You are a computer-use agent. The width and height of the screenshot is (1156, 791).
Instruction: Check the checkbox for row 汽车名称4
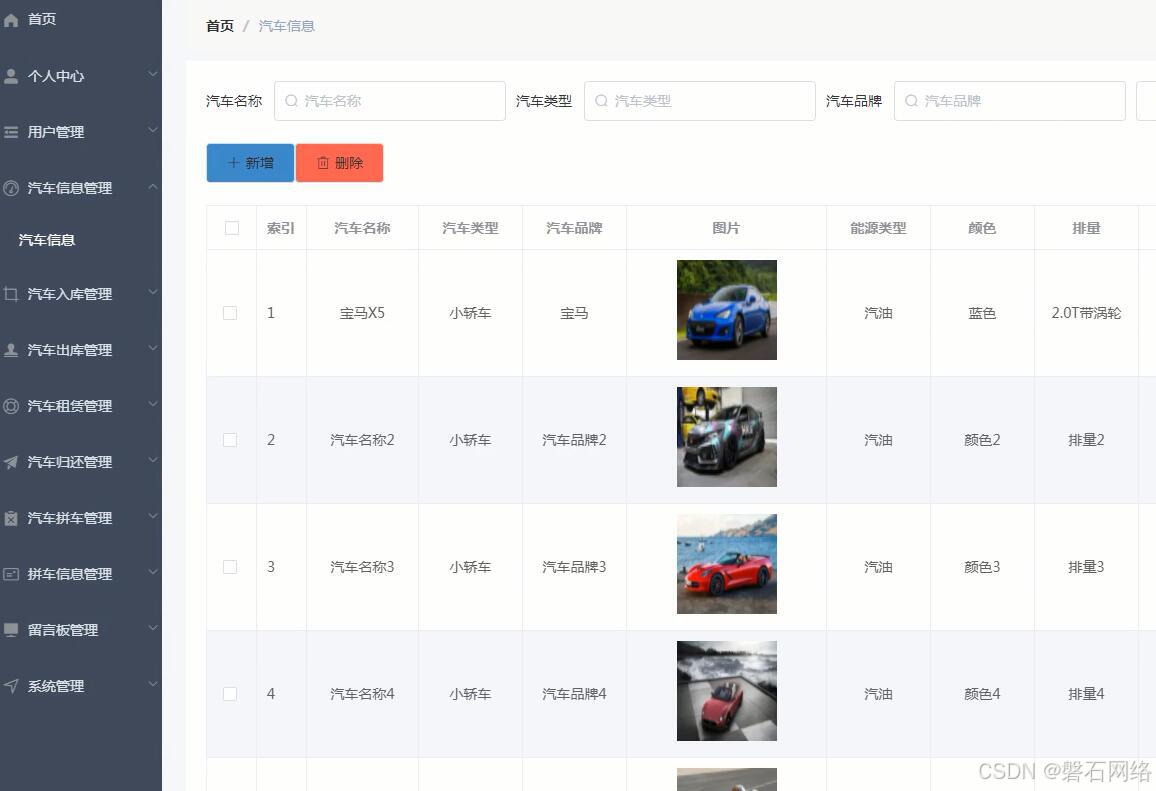pyautogui.click(x=230, y=694)
